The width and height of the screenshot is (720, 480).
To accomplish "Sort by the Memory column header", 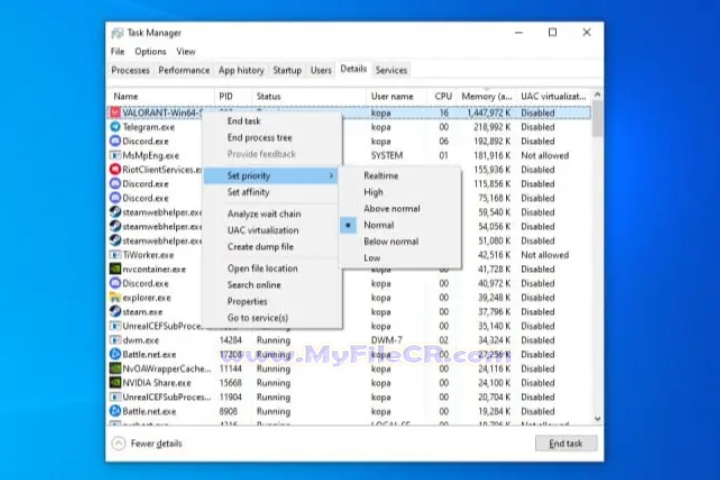I will coord(486,96).
